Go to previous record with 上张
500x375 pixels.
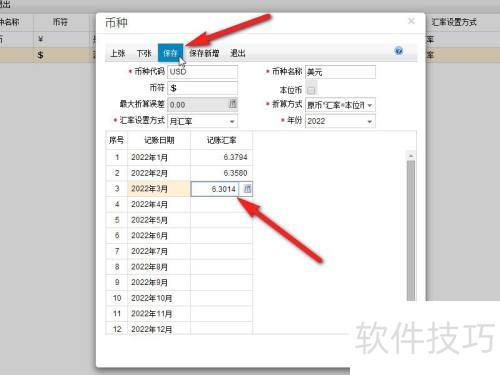(x=118, y=53)
